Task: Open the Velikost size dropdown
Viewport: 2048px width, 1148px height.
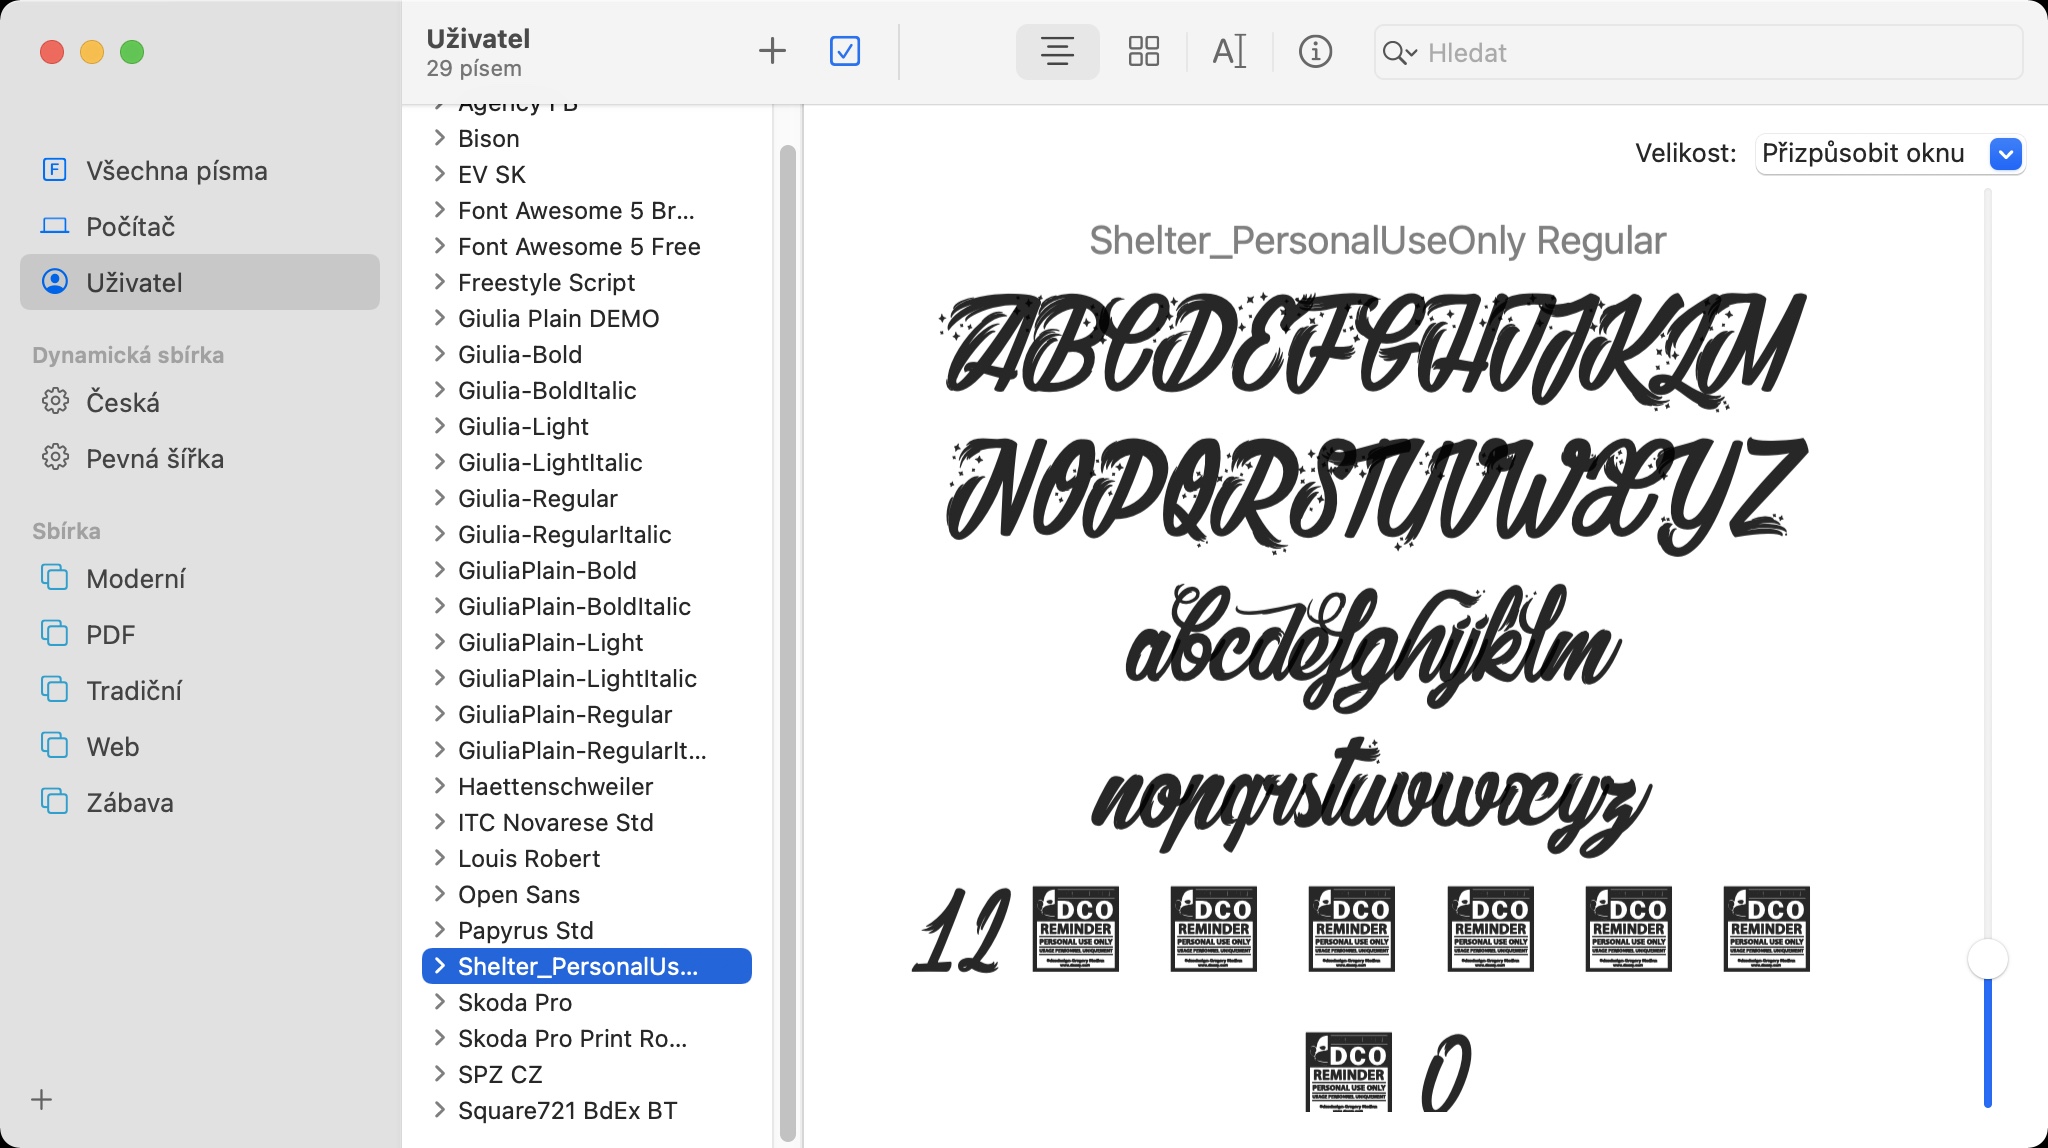Action: [x=1889, y=154]
